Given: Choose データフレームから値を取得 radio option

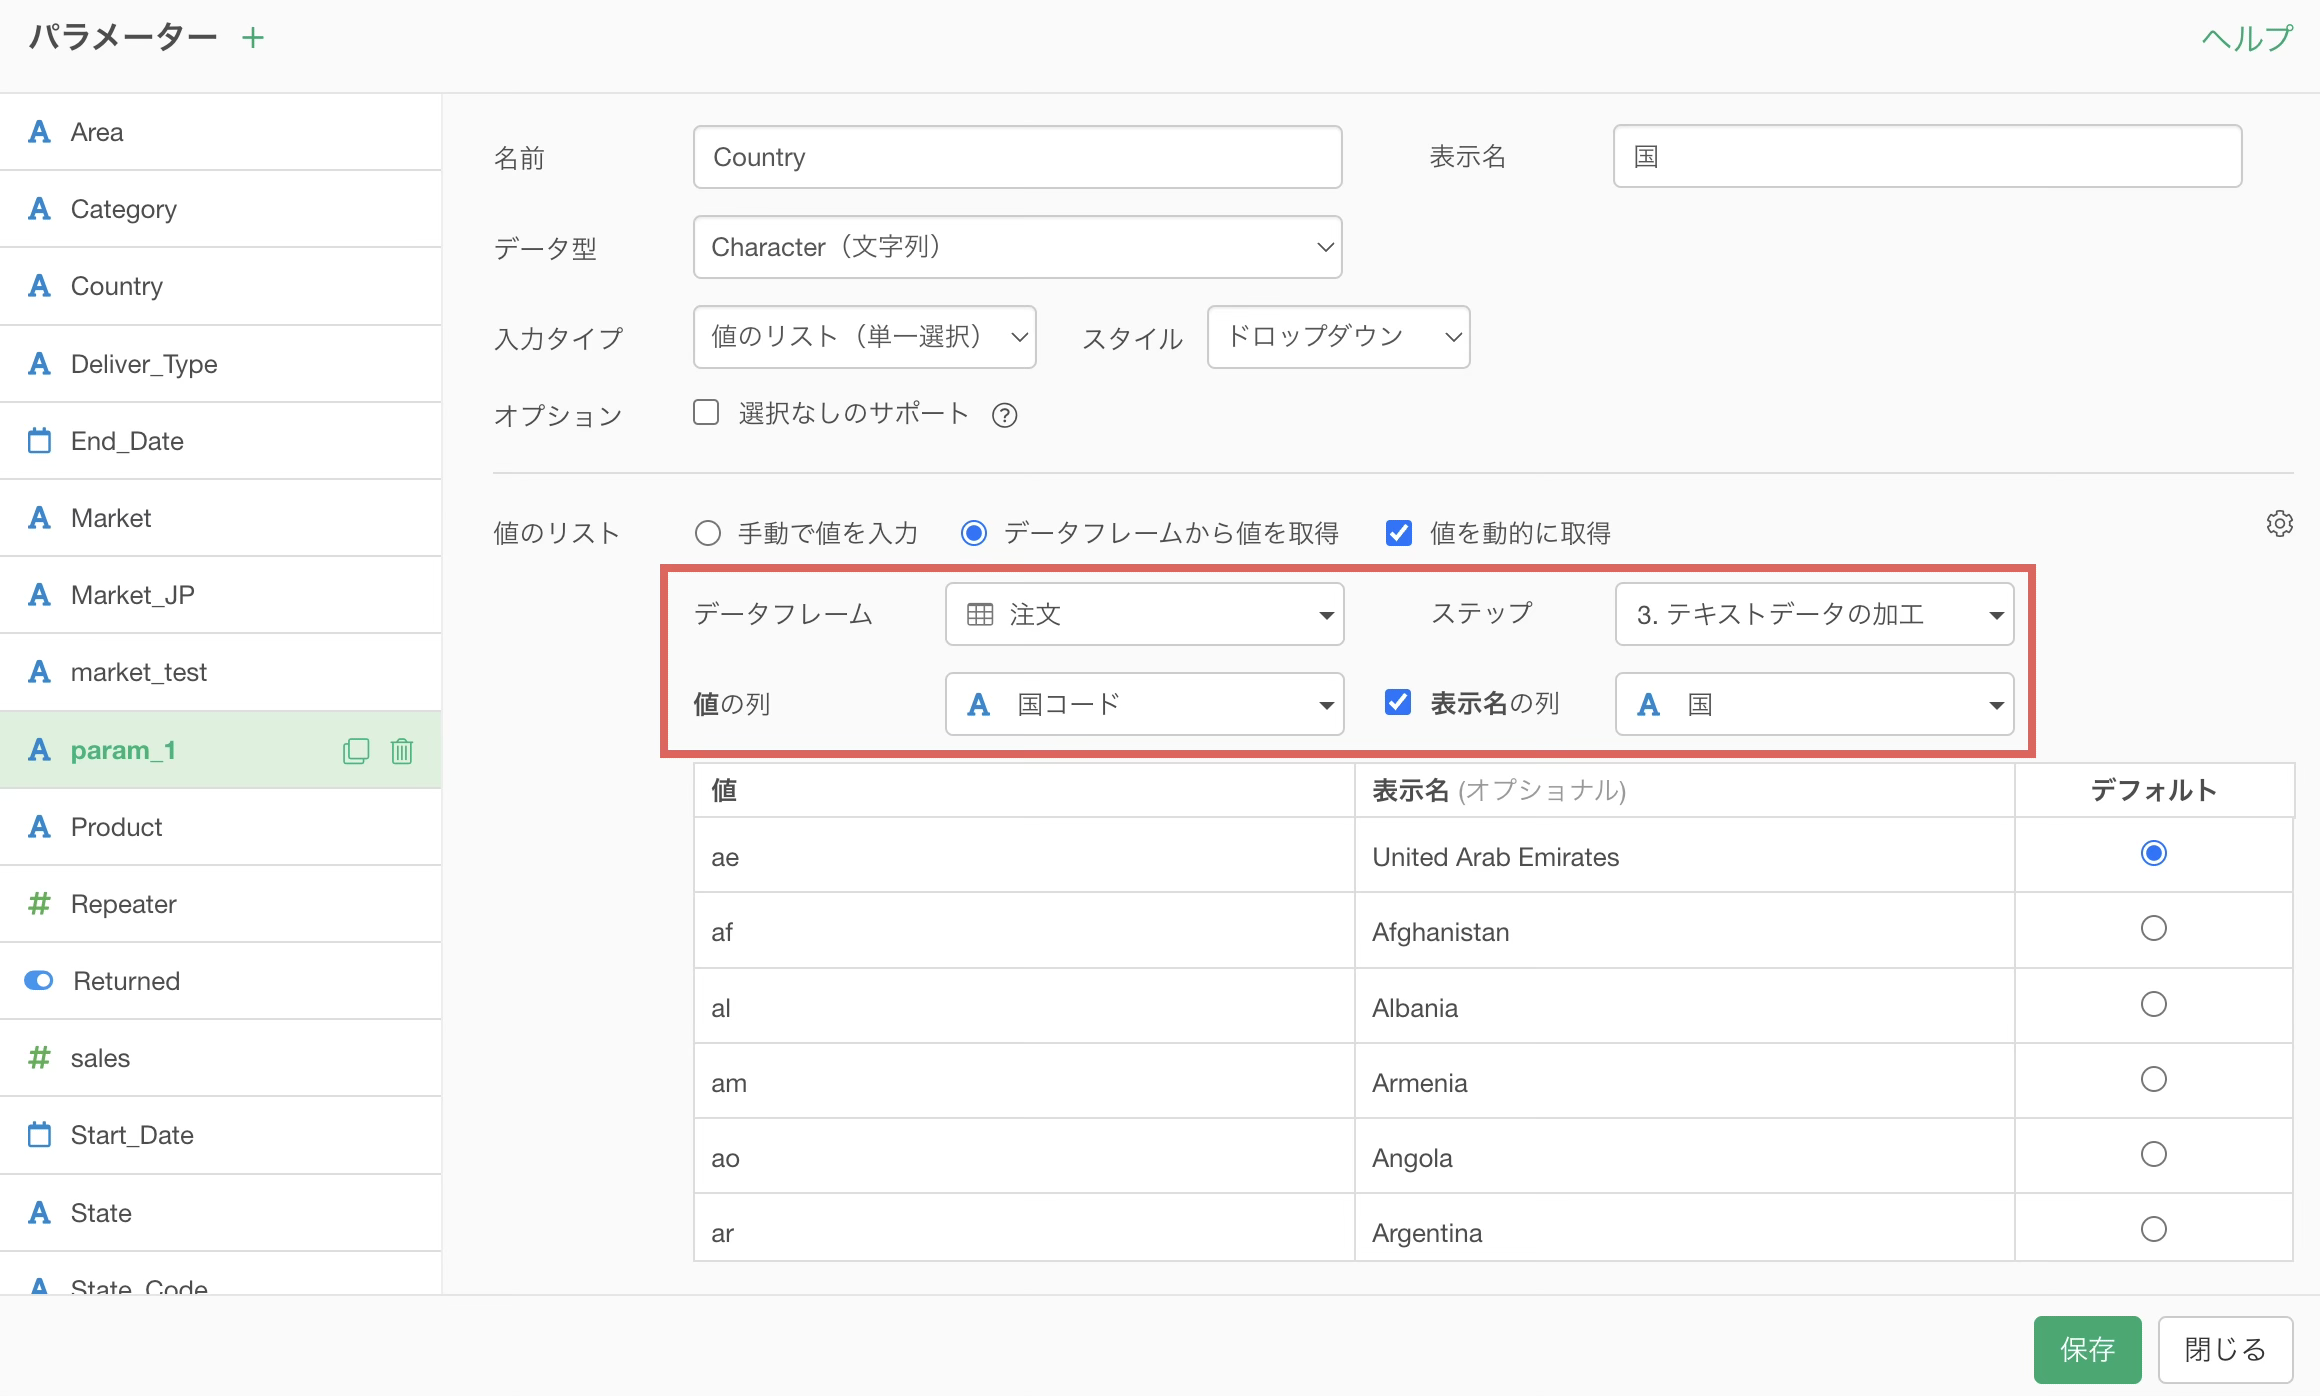Looking at the screenshot, I should tap(974, 533).
